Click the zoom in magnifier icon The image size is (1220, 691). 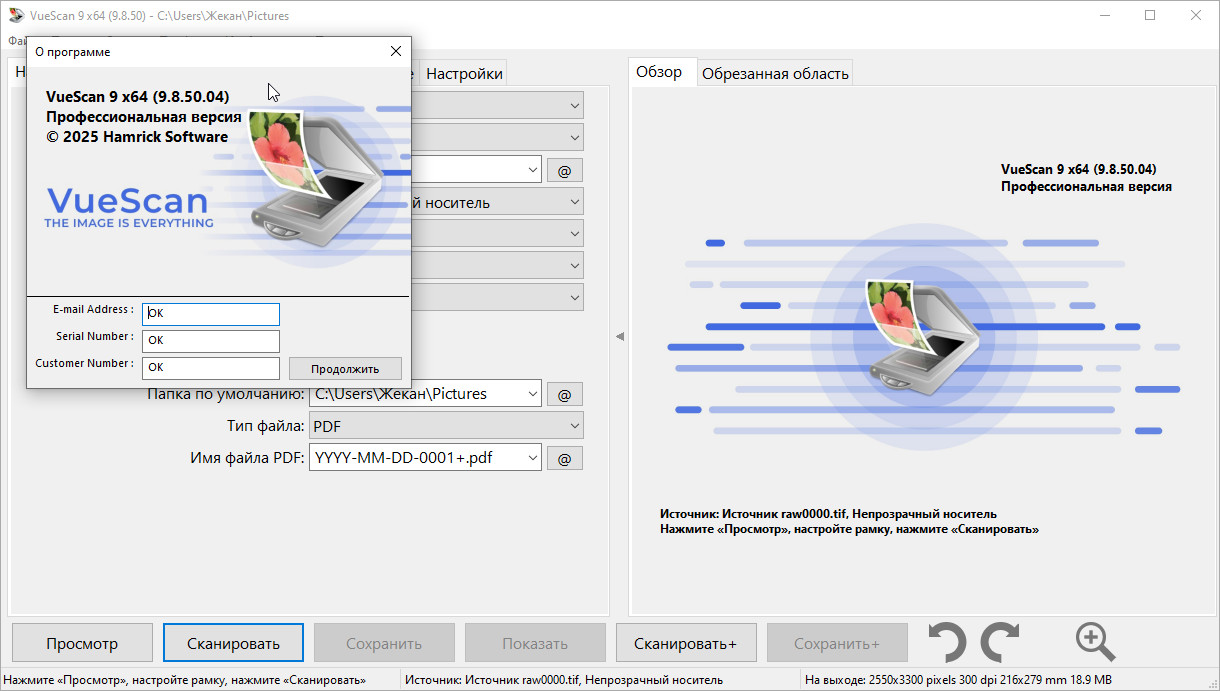coord(1095,642)
